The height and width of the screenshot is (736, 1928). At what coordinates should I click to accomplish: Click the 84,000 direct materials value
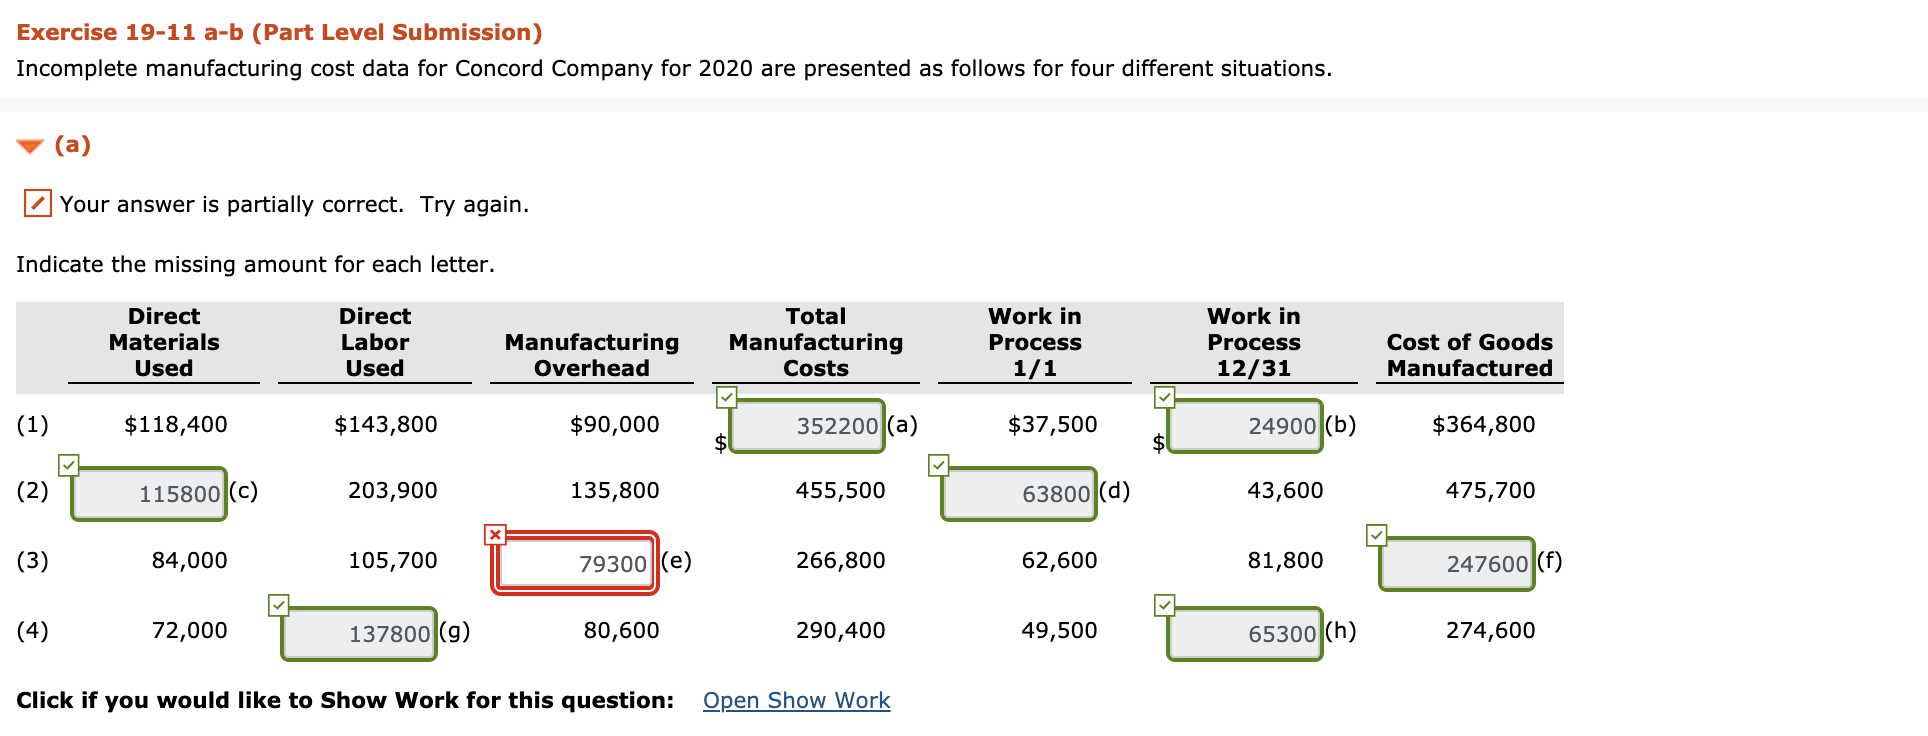pos(190,560)
